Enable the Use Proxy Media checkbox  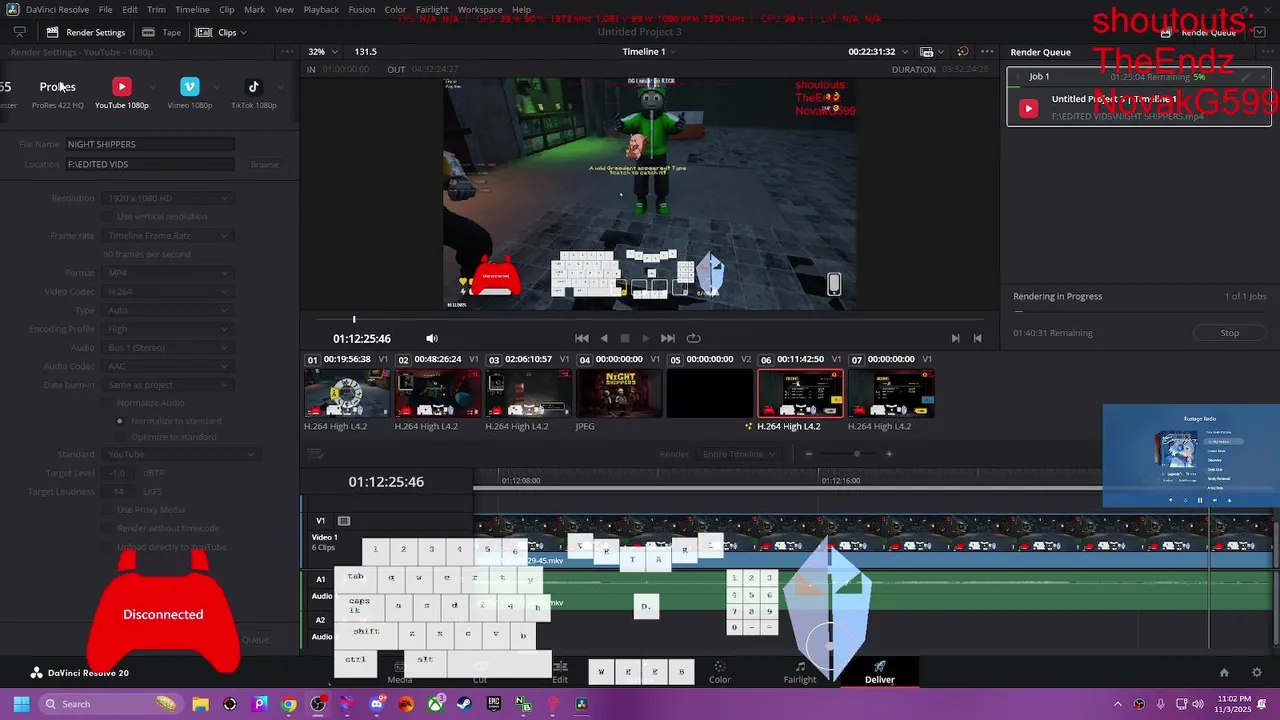tap(108, 510)
